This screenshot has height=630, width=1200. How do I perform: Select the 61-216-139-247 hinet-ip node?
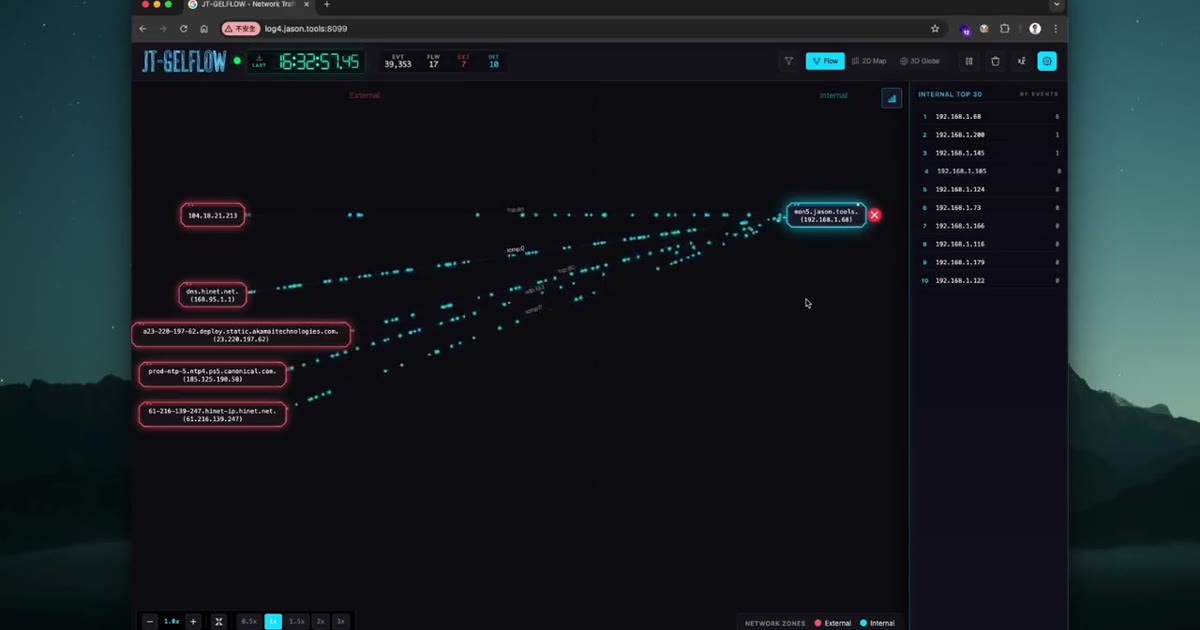212,414
